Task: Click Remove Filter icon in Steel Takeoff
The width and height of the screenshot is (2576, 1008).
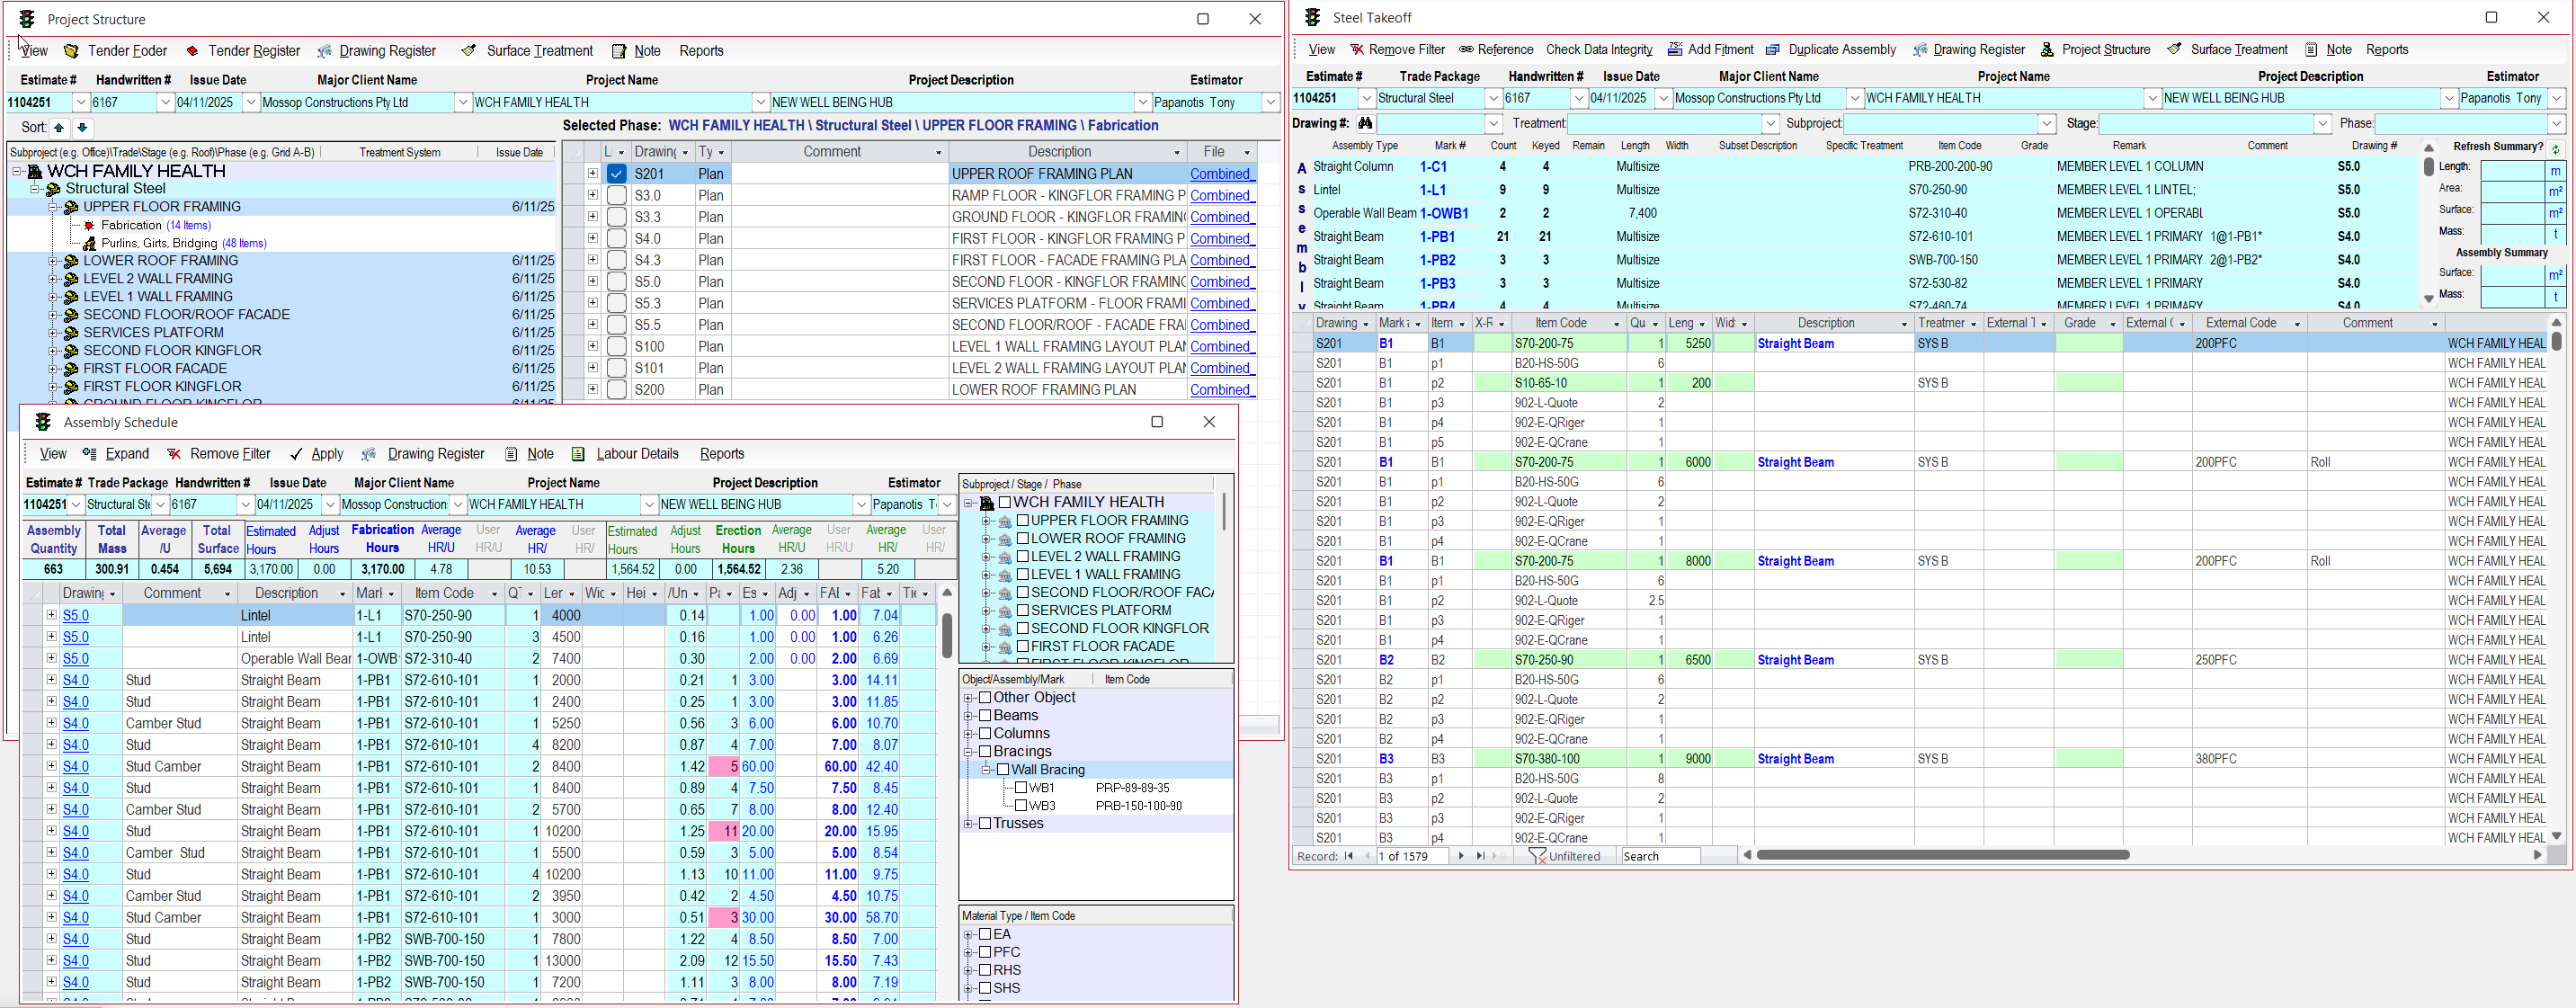Action: [1357, 49]
